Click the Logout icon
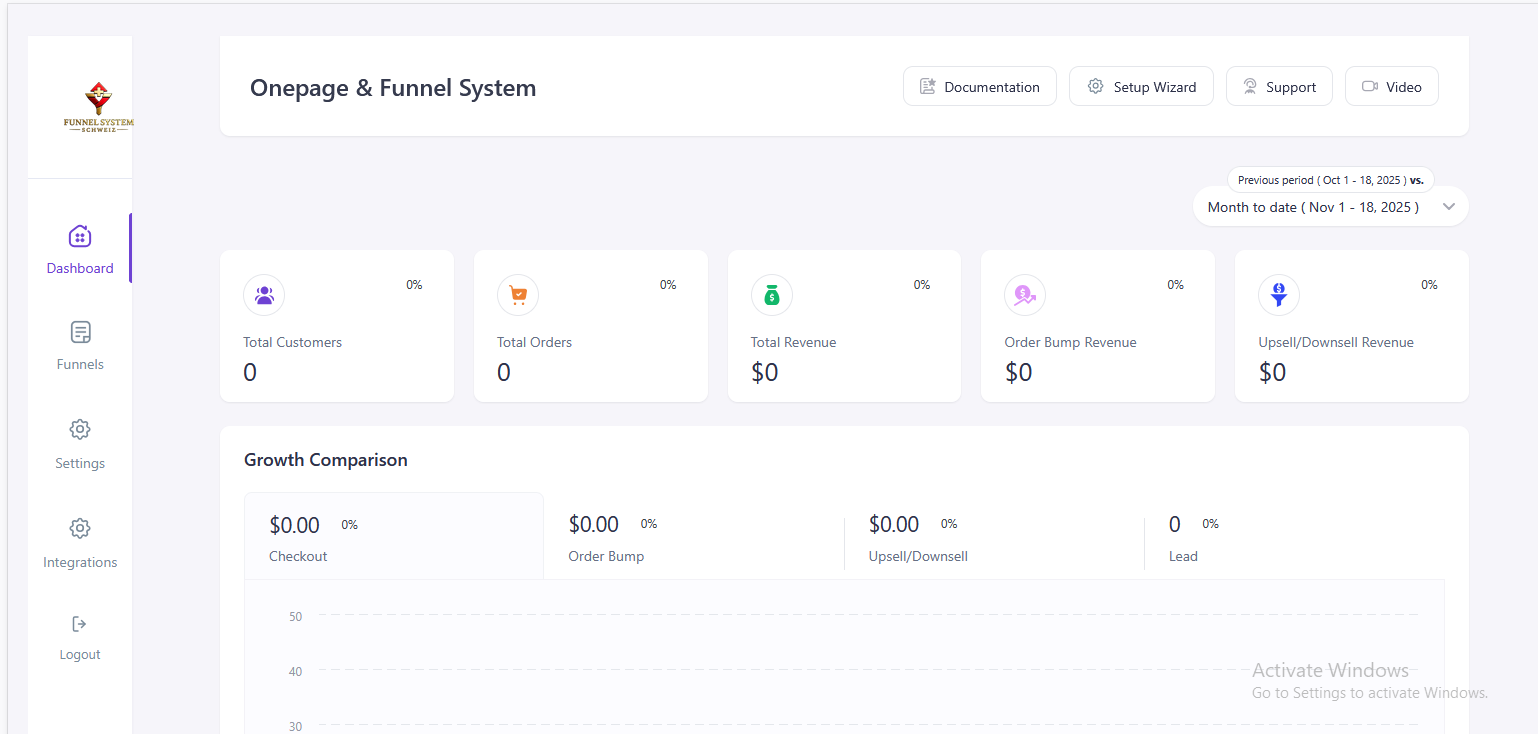The height and width of the screenshot is (734, 1538). [80, 624]
